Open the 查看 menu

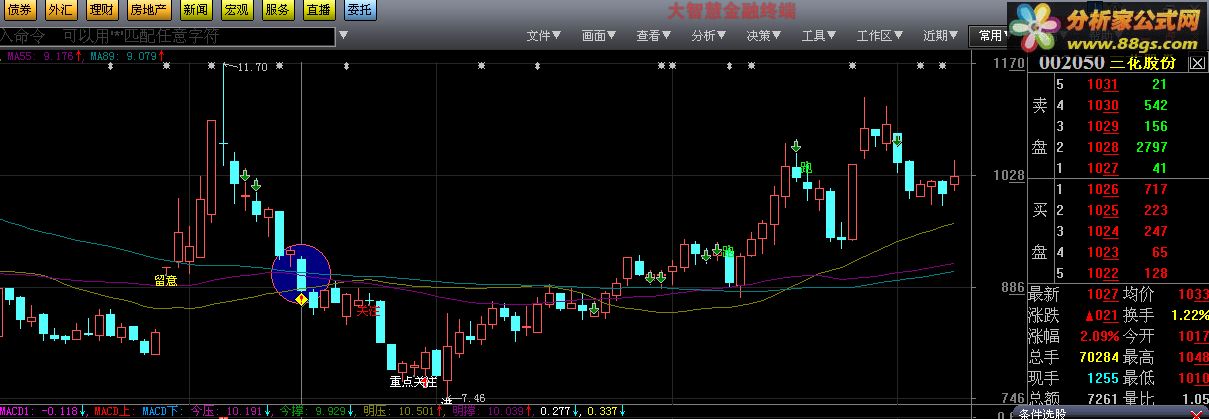[x=654, y=36]
